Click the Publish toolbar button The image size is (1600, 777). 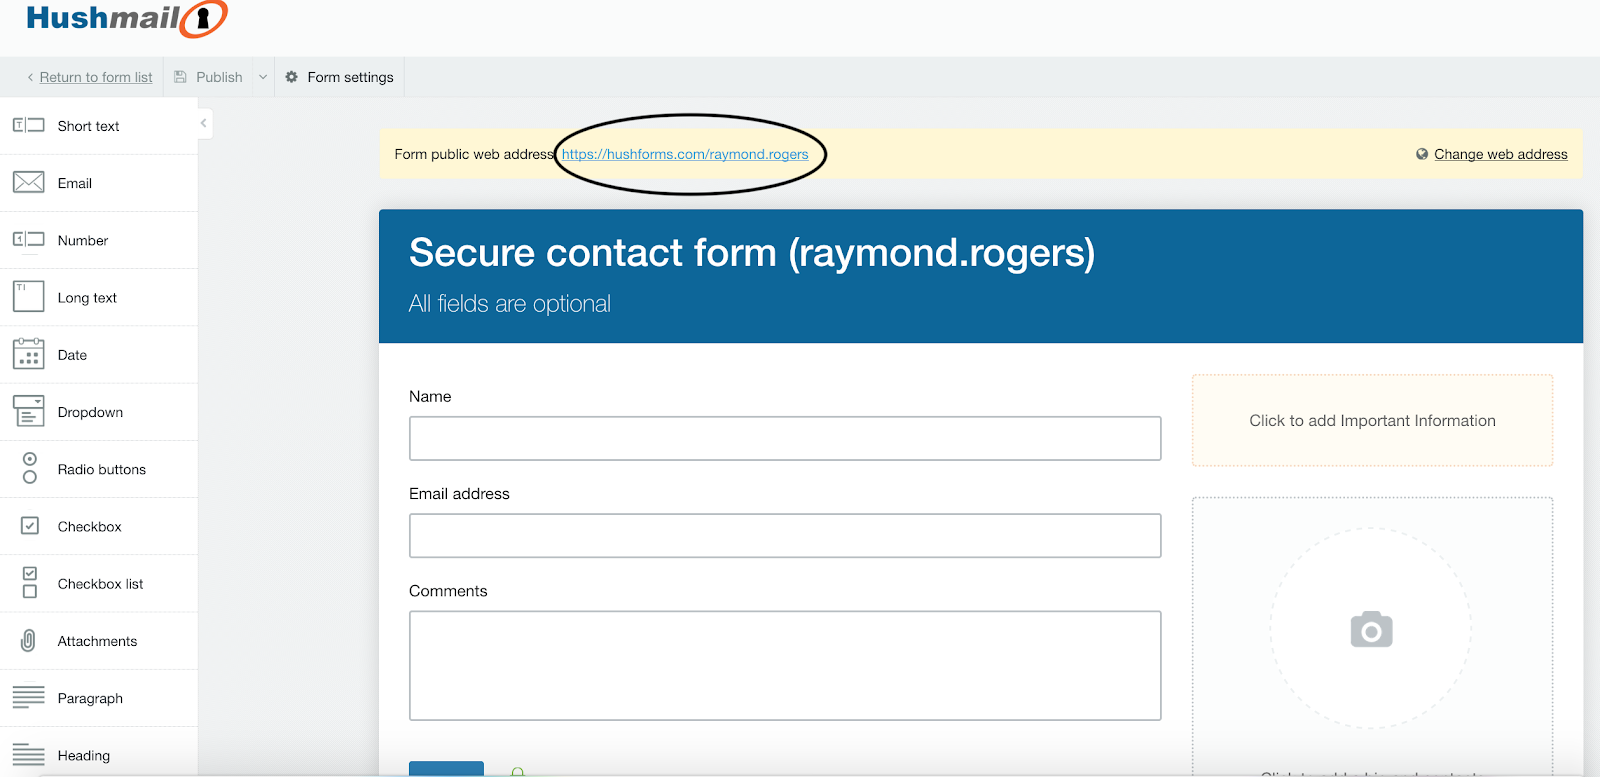click(208, 77)
